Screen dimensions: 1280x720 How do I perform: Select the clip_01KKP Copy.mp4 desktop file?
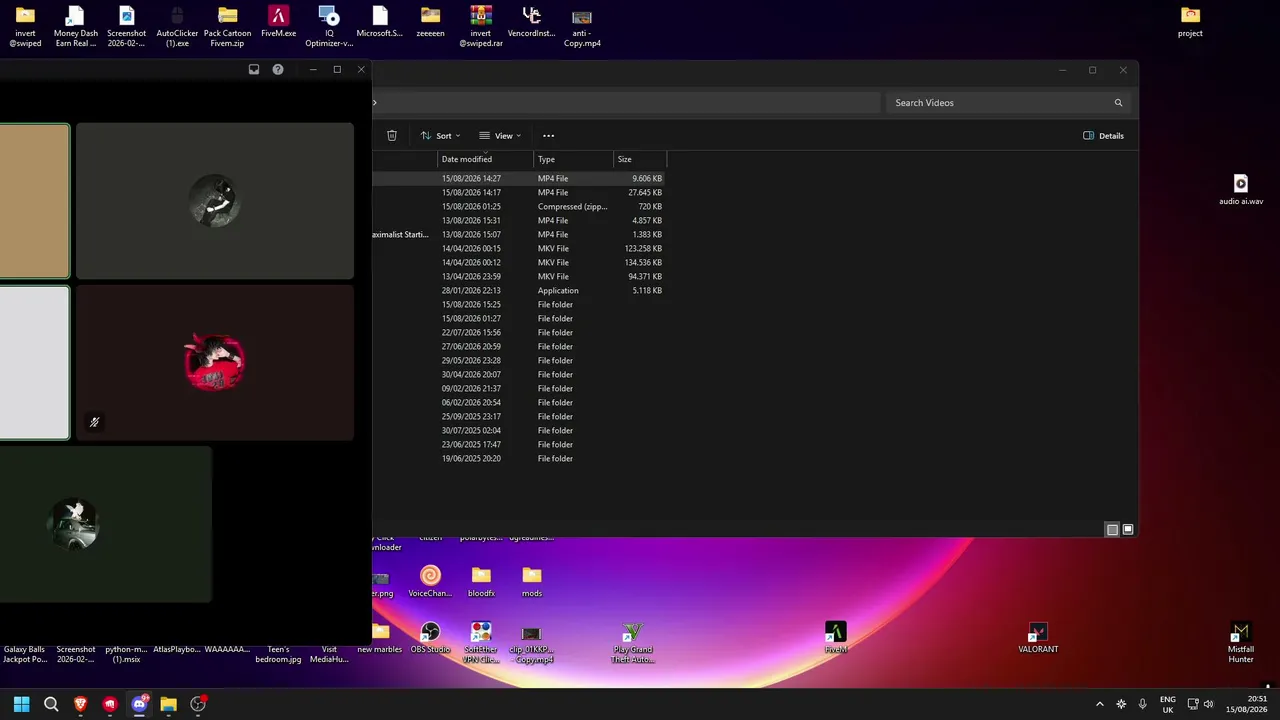pyautogui.click(x=532, y=642)
